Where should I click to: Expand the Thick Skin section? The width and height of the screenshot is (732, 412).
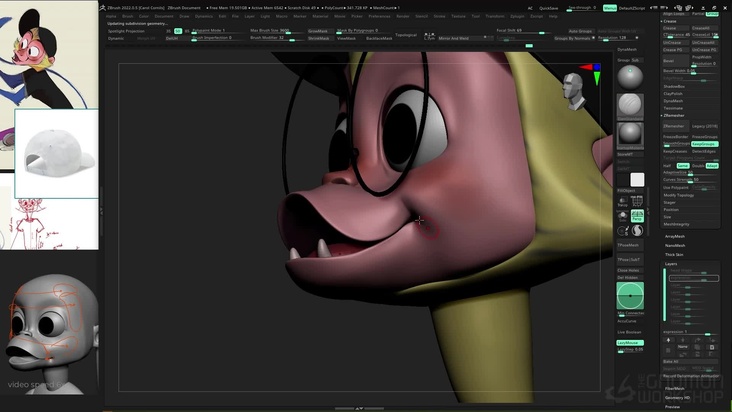coord(674,255)
